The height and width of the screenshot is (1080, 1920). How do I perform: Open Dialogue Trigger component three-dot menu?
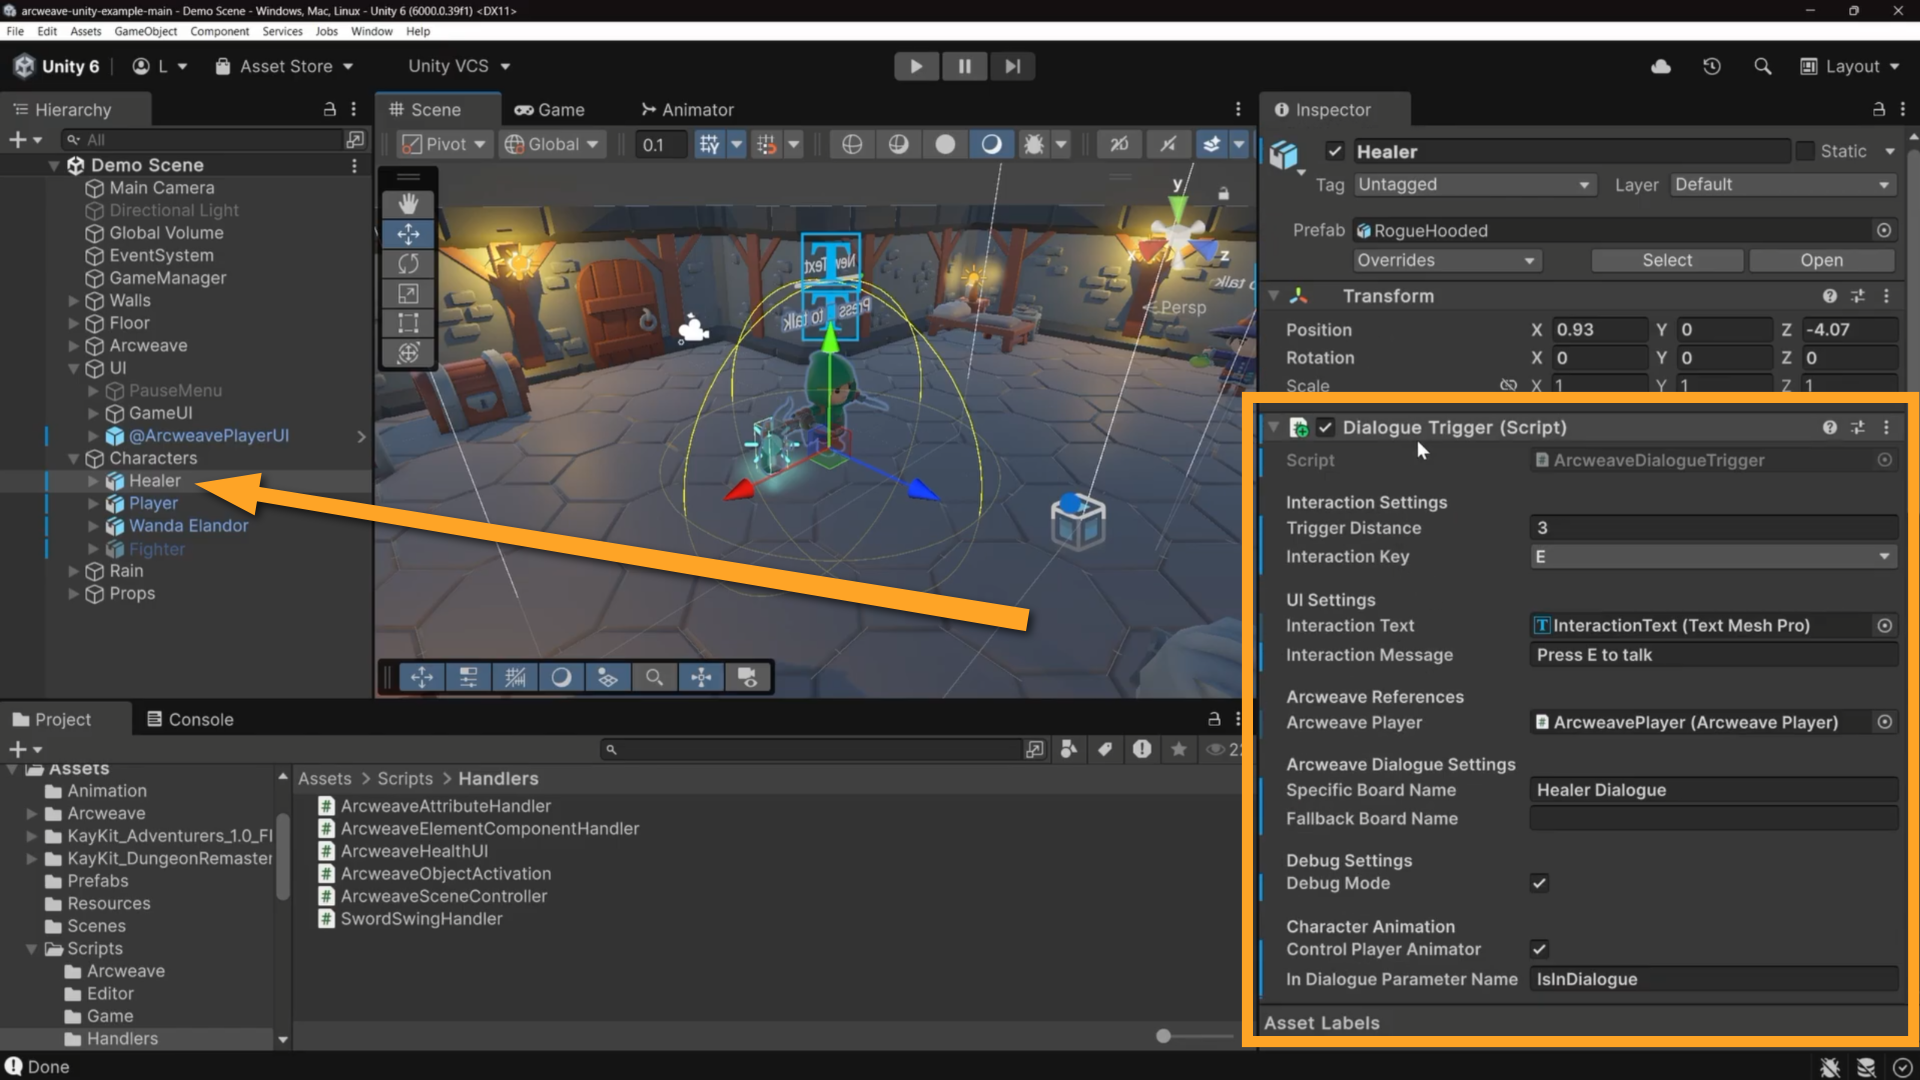(1887, 427)
